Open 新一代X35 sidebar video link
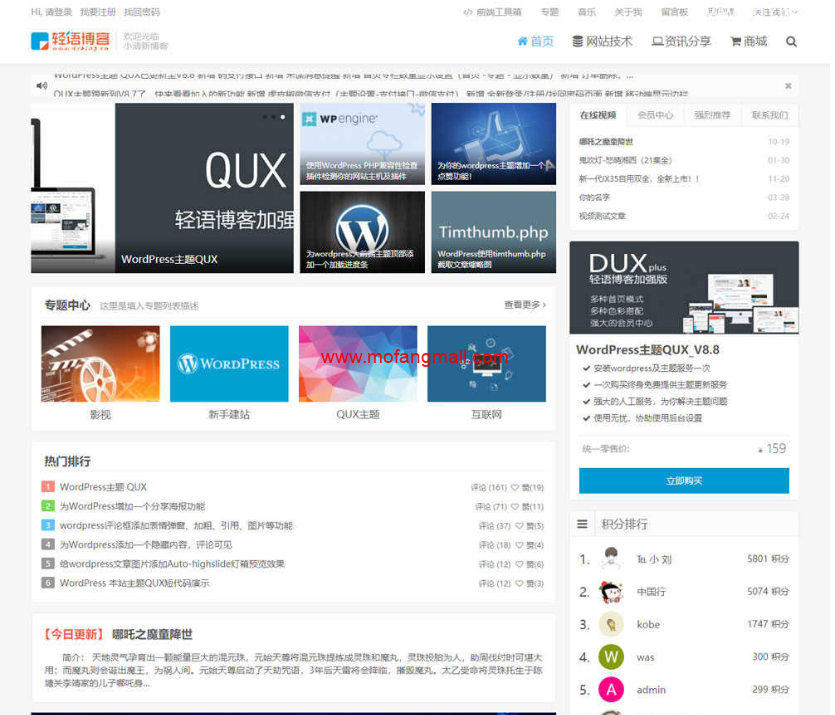835x715 pixels. 638,179
